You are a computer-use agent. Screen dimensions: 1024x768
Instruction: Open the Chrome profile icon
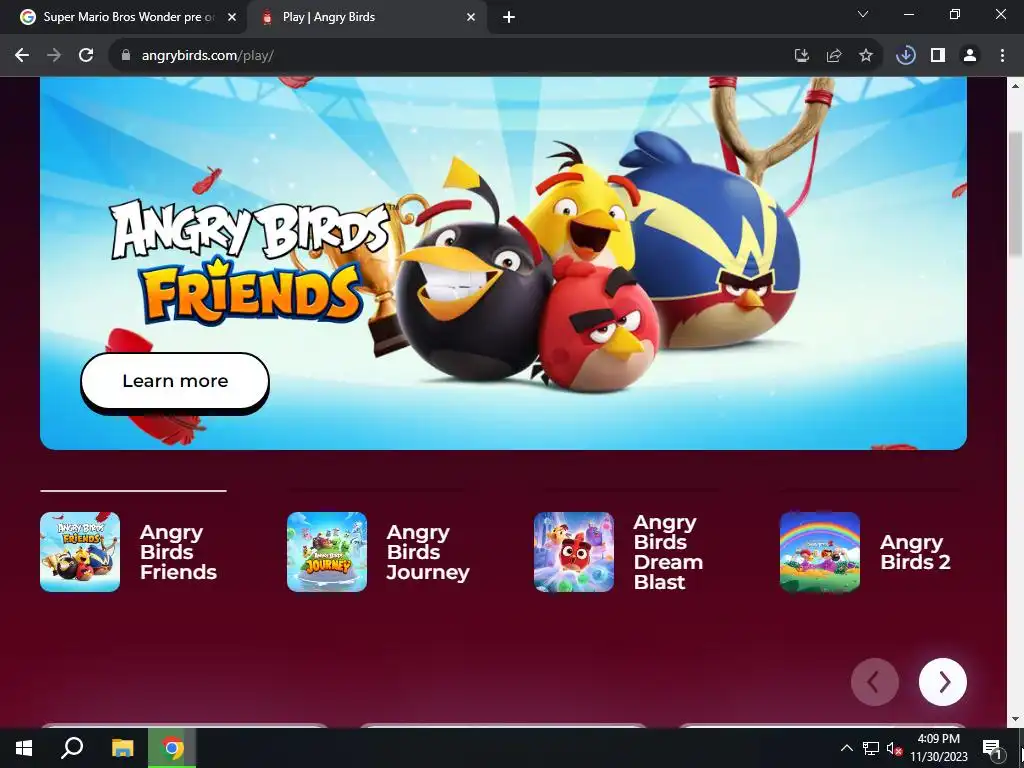click(970, 56)
